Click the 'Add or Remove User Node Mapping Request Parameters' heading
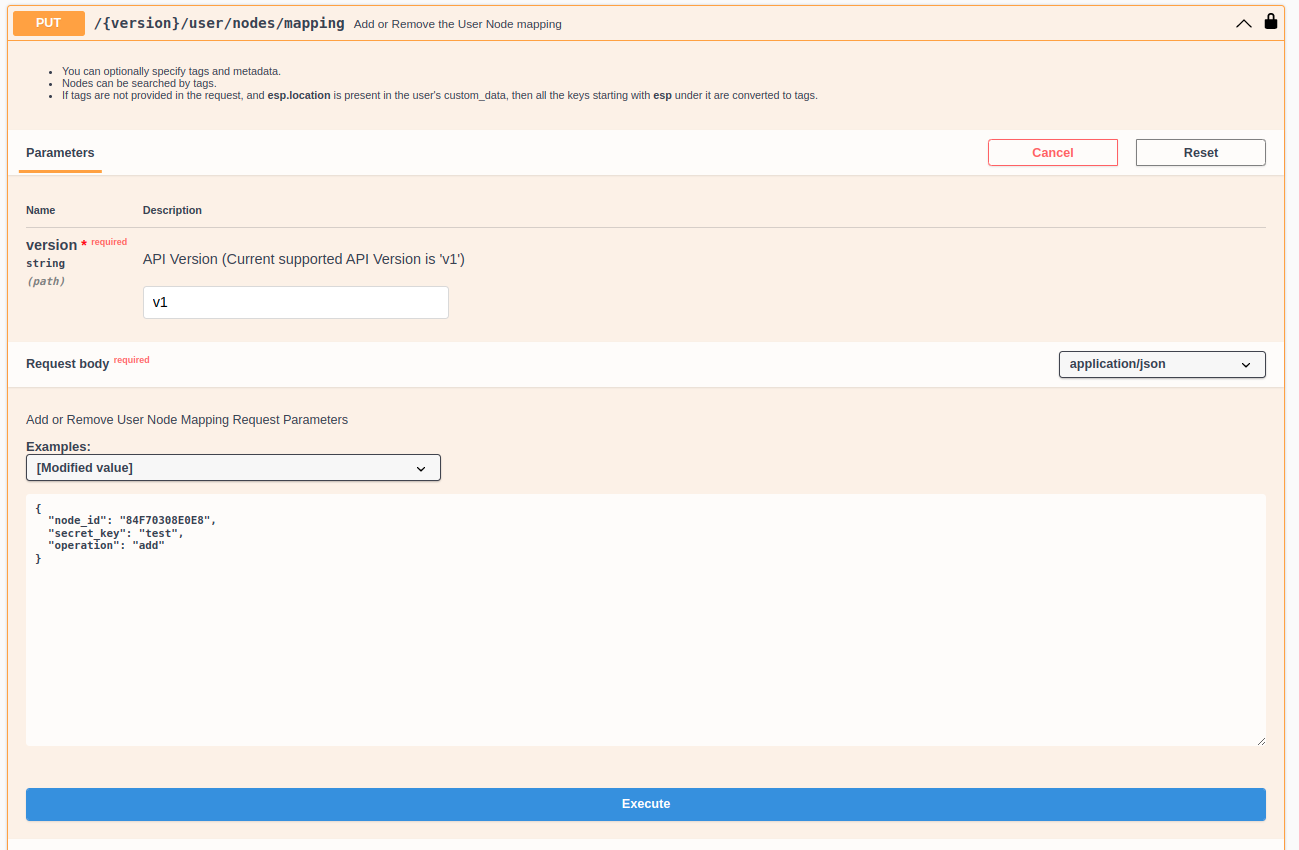This screenshot has width=1299, height=850. click(x=187, y=419)
